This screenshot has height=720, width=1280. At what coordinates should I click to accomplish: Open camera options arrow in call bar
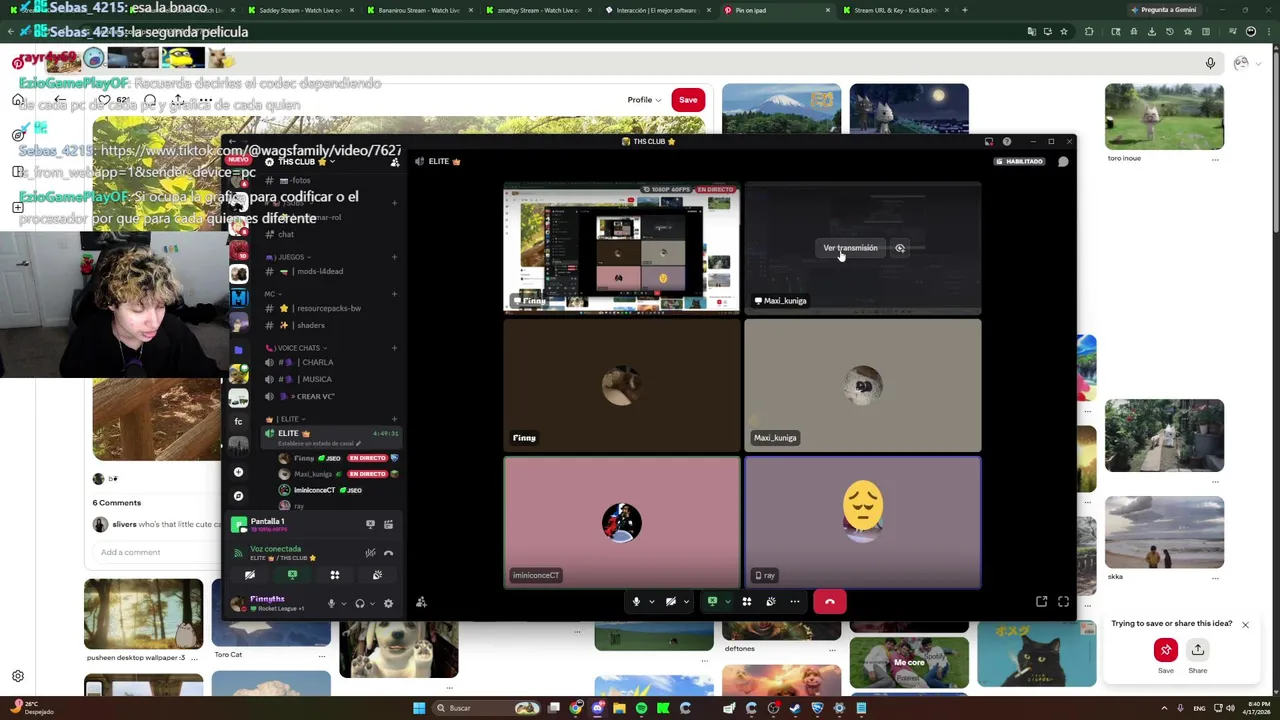coord(686,602)
